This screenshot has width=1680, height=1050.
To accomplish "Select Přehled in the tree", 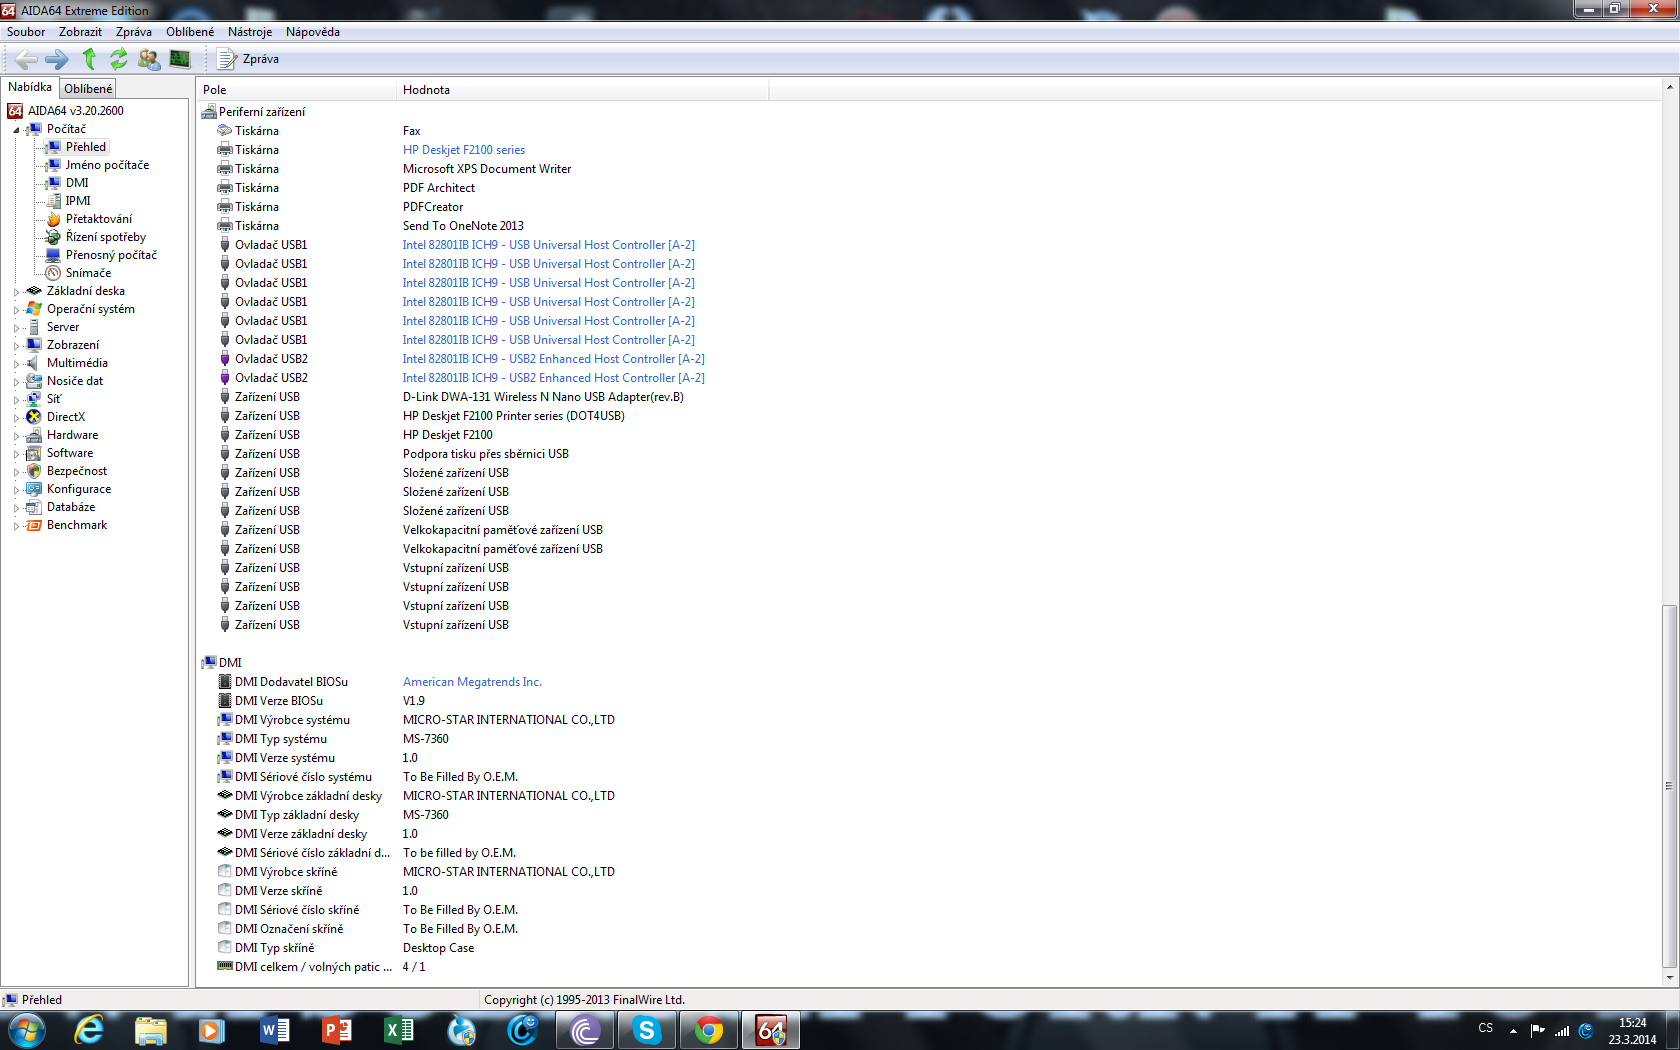I will [85, 147].
